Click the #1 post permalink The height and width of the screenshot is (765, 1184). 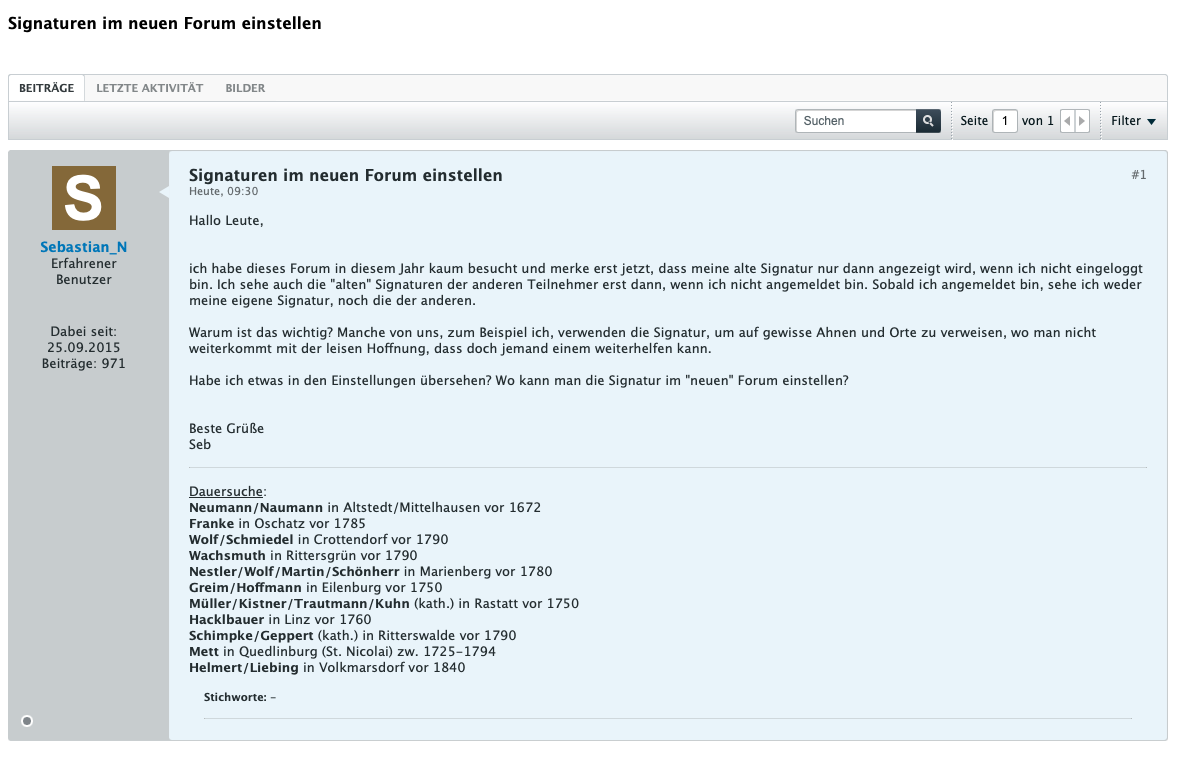coord(1138,175)
